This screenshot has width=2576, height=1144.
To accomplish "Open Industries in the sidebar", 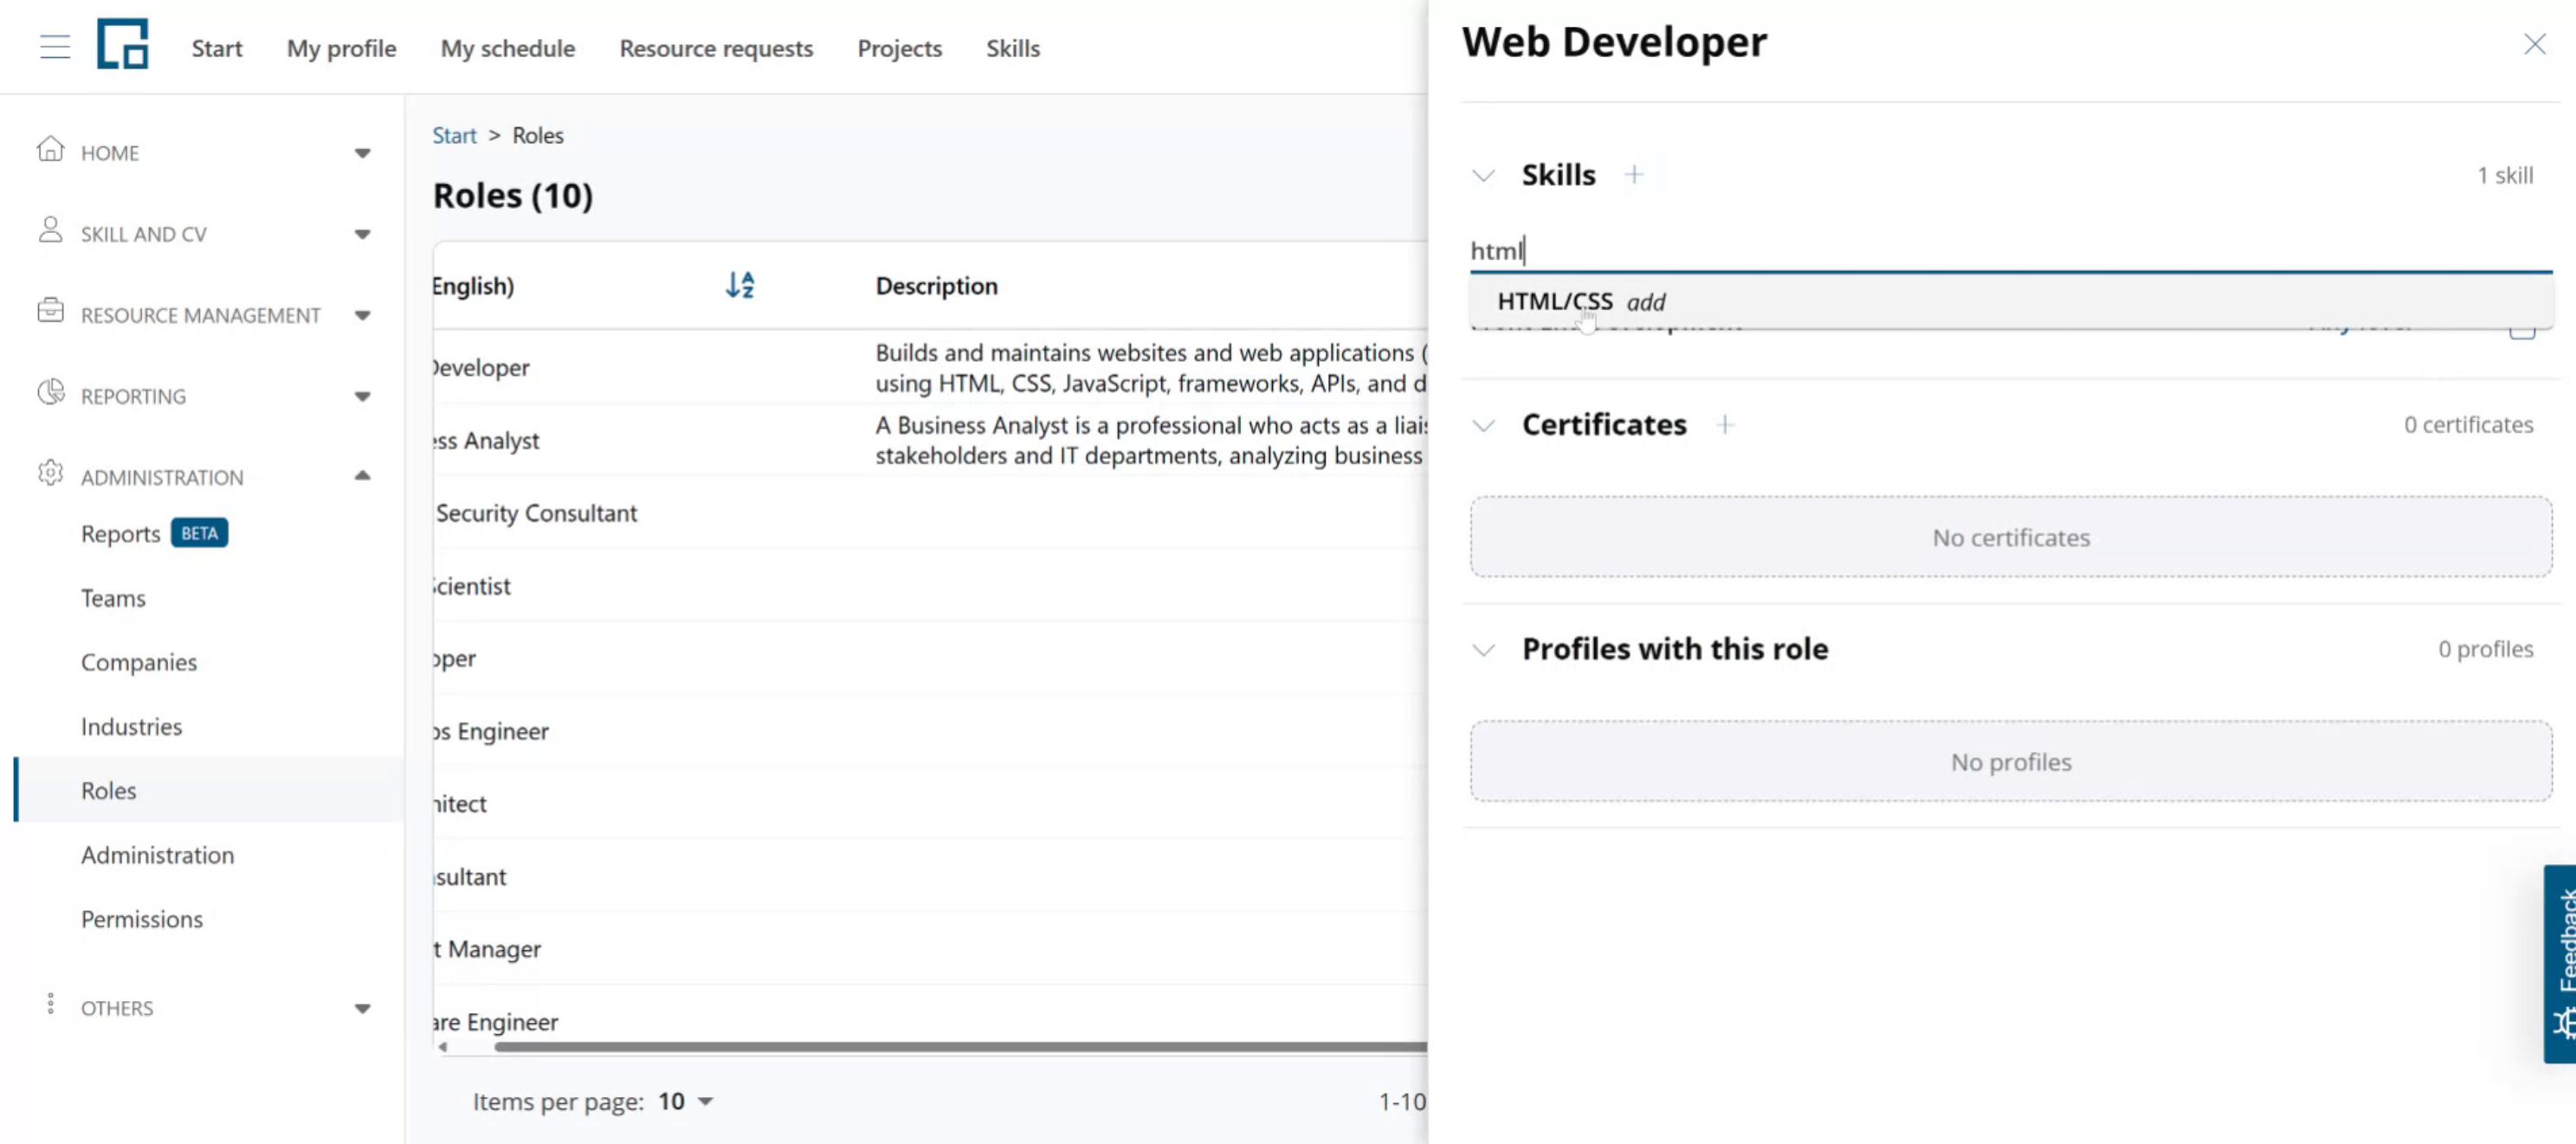I will click(x=131, y=726).
